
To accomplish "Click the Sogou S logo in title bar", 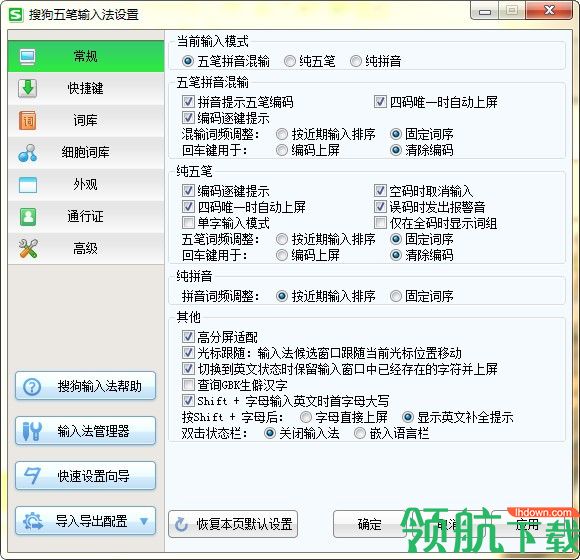I will (16, 15).
